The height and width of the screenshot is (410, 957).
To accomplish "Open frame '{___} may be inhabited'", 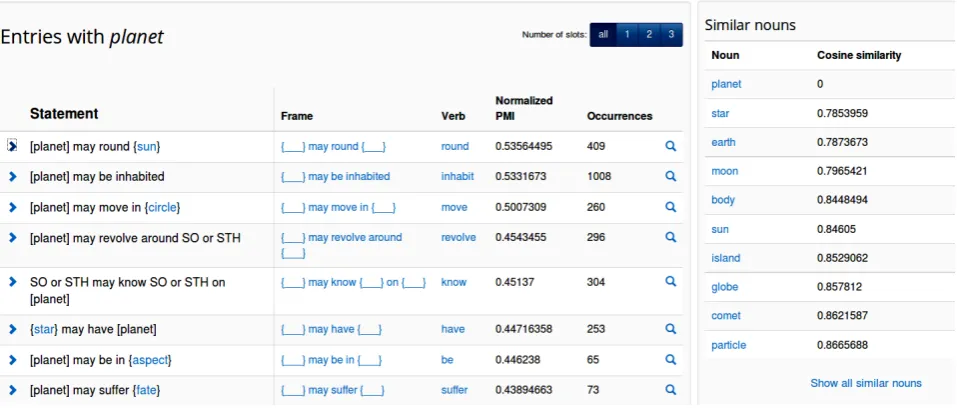I will click(335, 176).
